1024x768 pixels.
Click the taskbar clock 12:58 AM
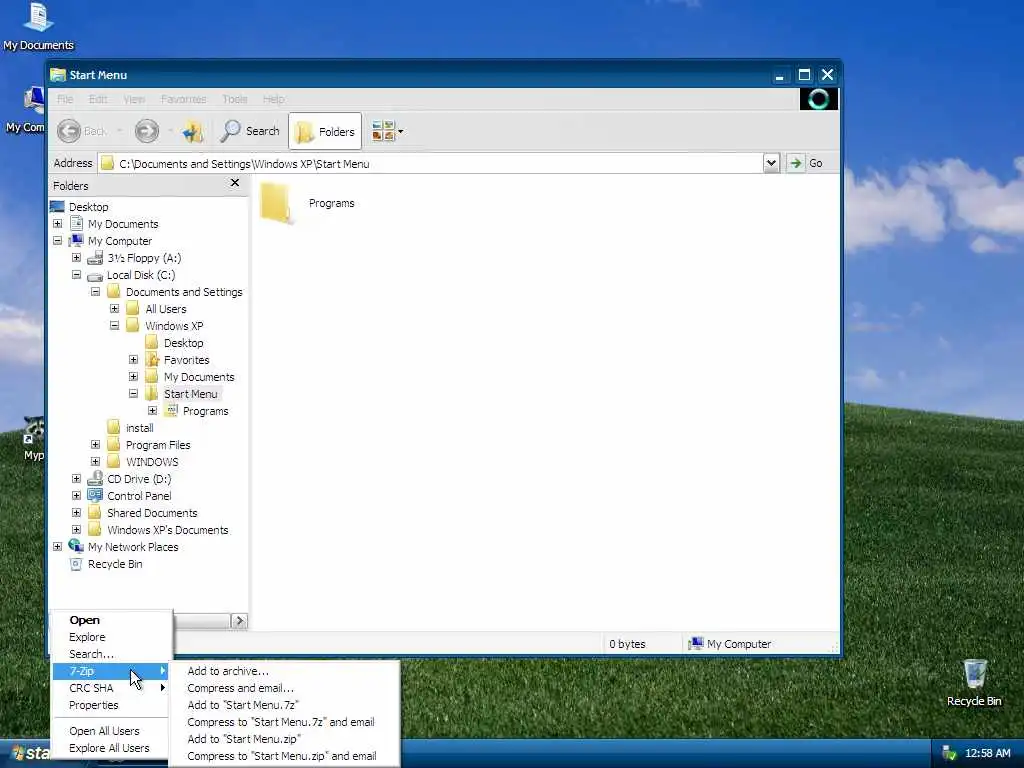tap(987, 753)
